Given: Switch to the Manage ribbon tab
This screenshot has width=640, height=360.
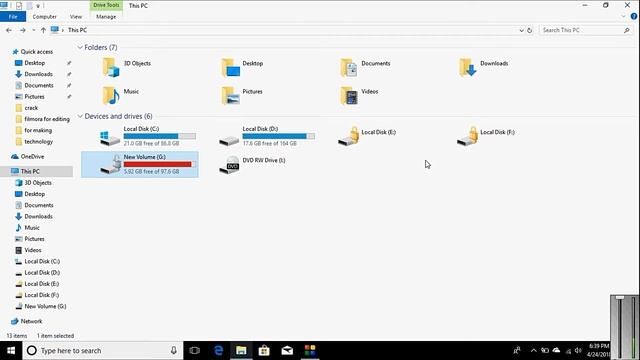Looking at the screenshot, I should 106,17.
